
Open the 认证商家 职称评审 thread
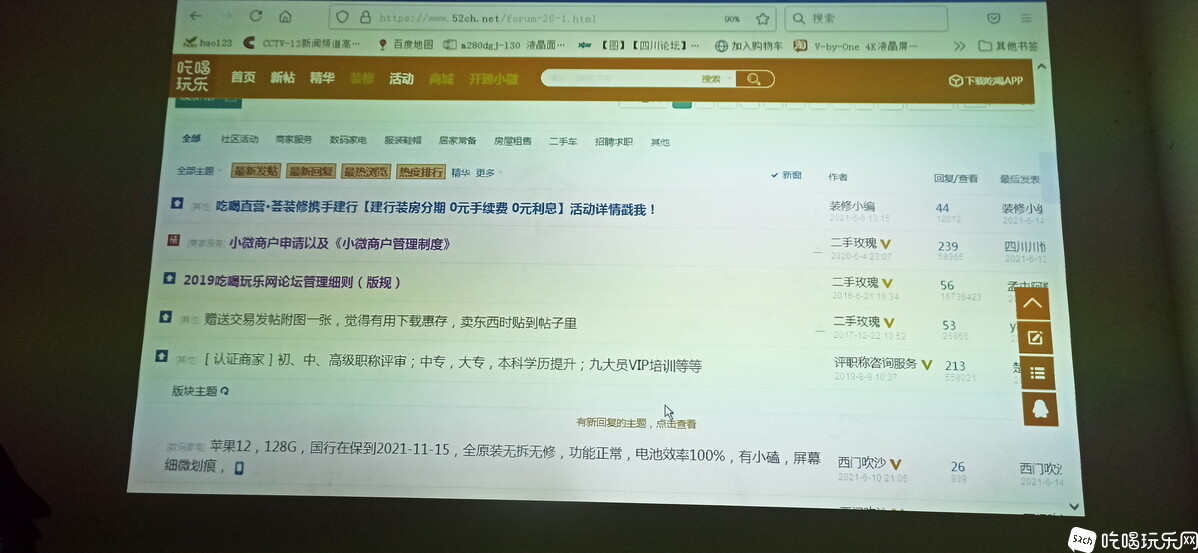(452, 364)
